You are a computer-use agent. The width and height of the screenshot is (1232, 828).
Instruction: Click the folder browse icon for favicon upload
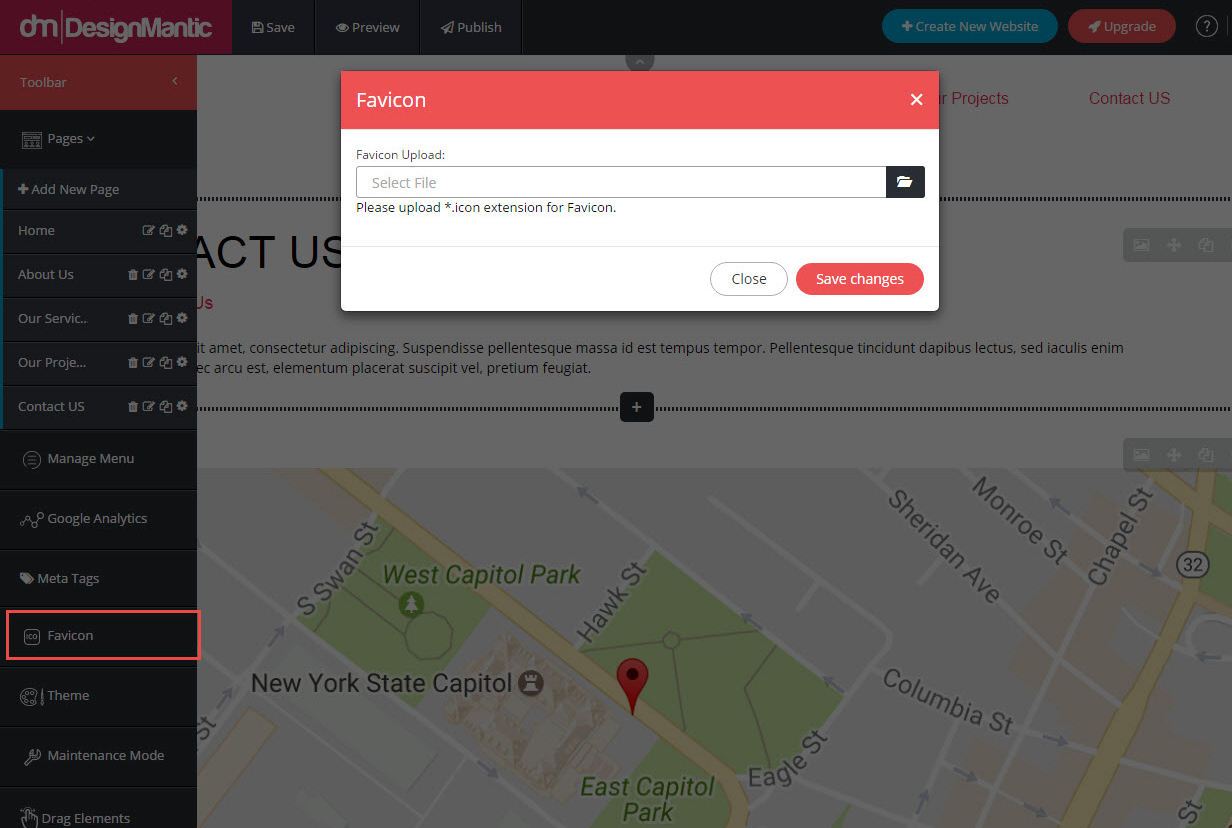coord(905,182)
